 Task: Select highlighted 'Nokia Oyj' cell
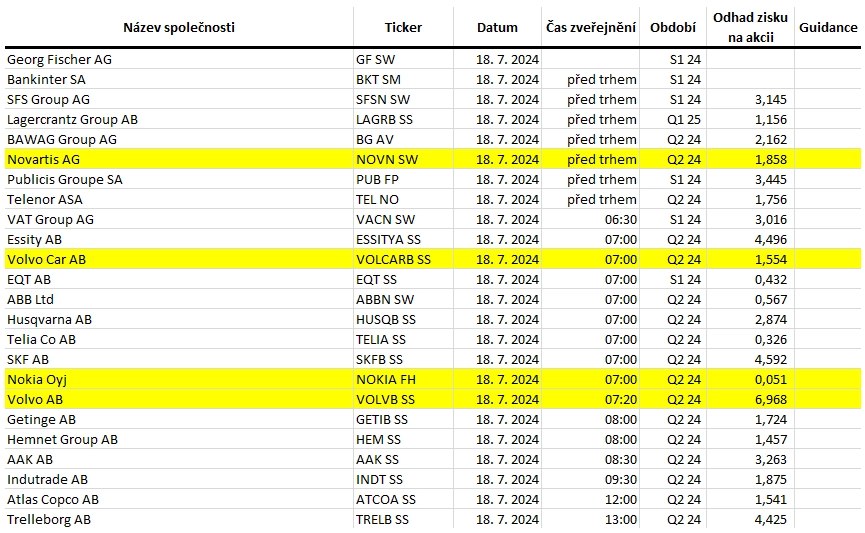pos(37,380)
